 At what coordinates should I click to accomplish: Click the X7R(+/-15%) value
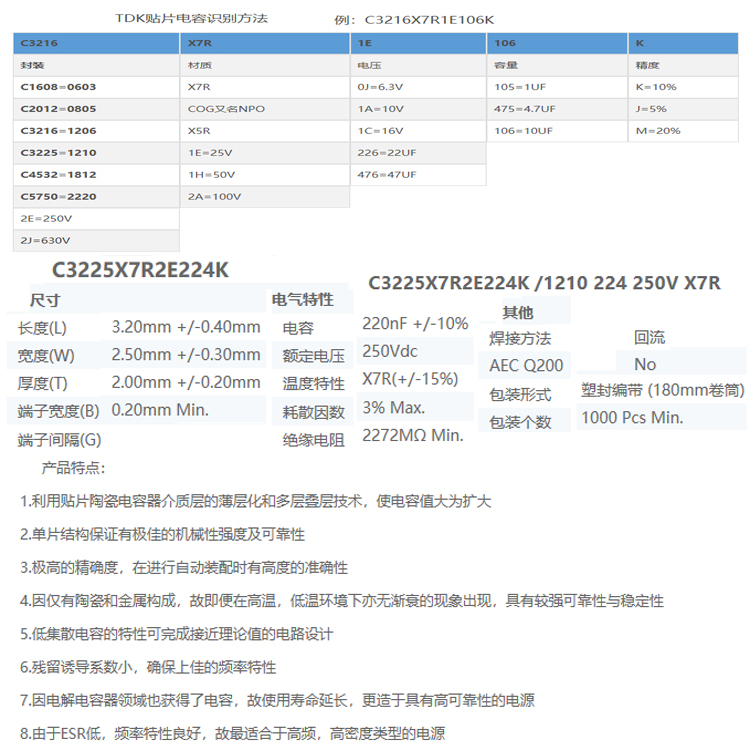[410, 379]
